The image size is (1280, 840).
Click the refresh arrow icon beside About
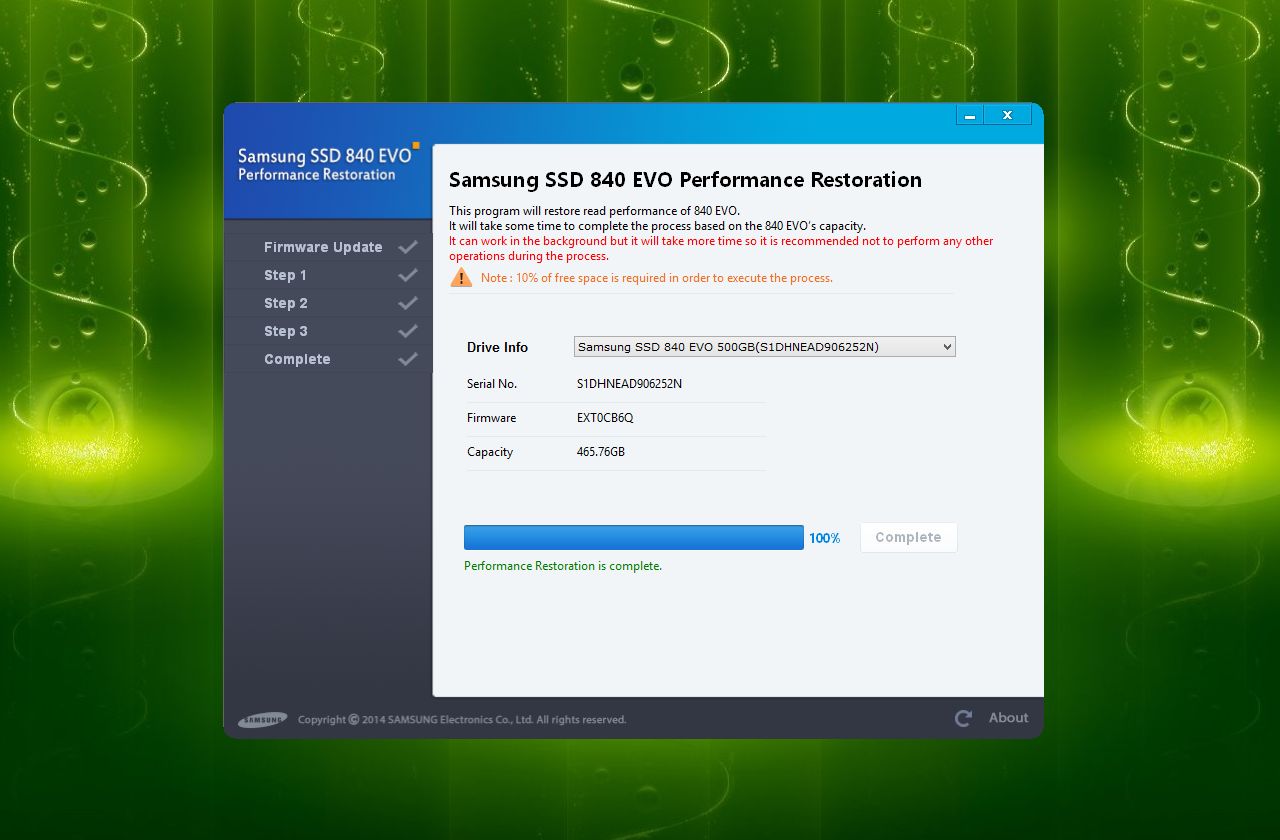click(963, 718)
